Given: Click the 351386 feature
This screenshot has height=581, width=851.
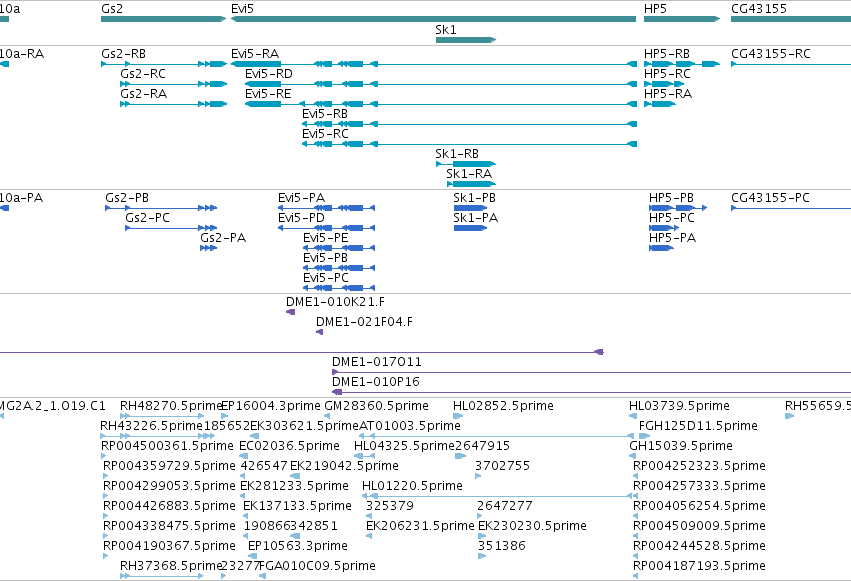Looking at the screenshot, I should [x=482, y=557].
